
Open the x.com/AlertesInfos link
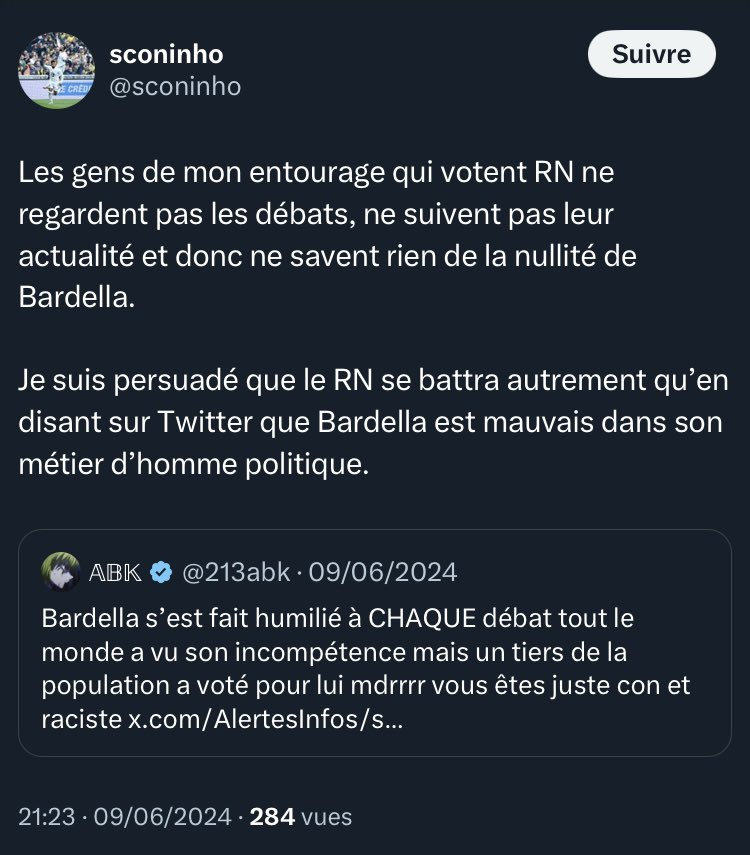point(266,720)
